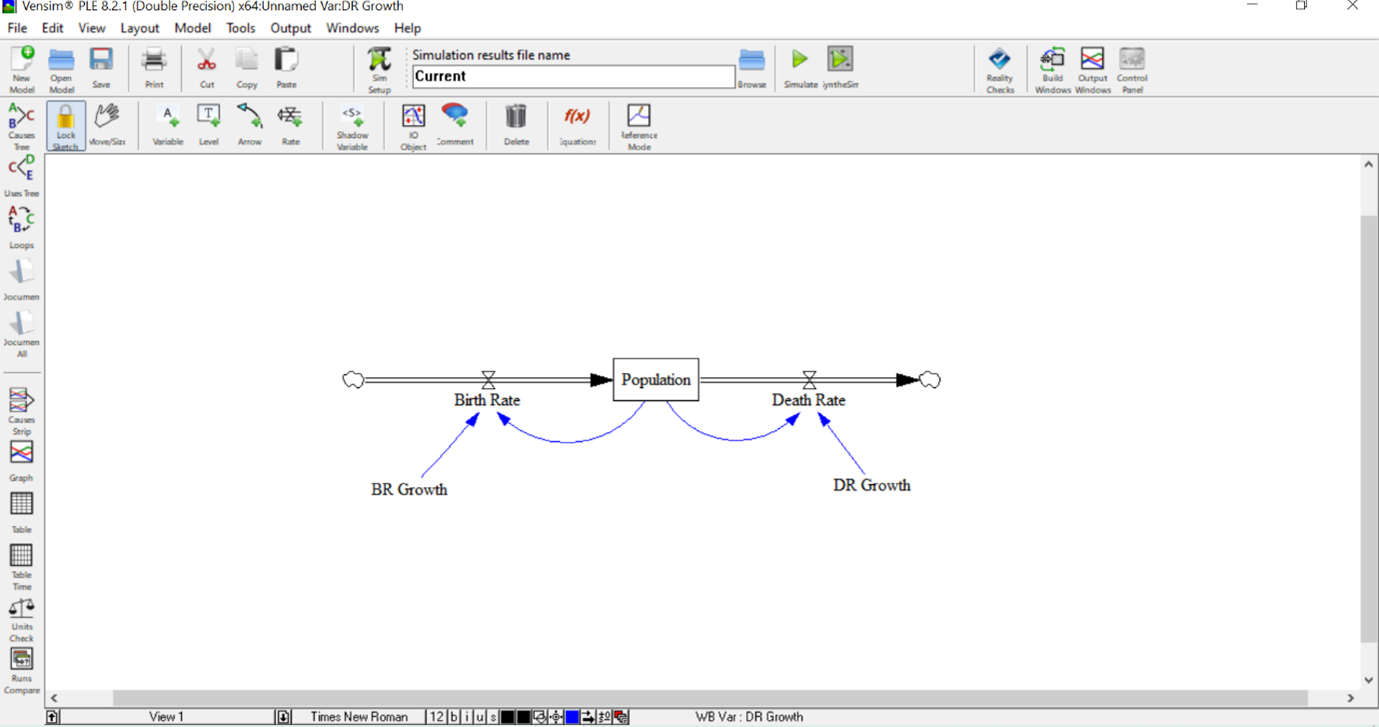1379x727 pixels.
Task: Open a model file via the Open Model icon
Action: [x=61, y=69]
